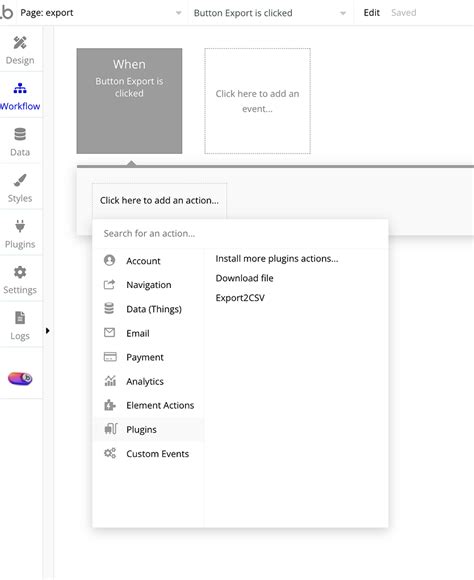
Task: Open the Plugins plug icon in sidebar
Action: coord(20,226)
